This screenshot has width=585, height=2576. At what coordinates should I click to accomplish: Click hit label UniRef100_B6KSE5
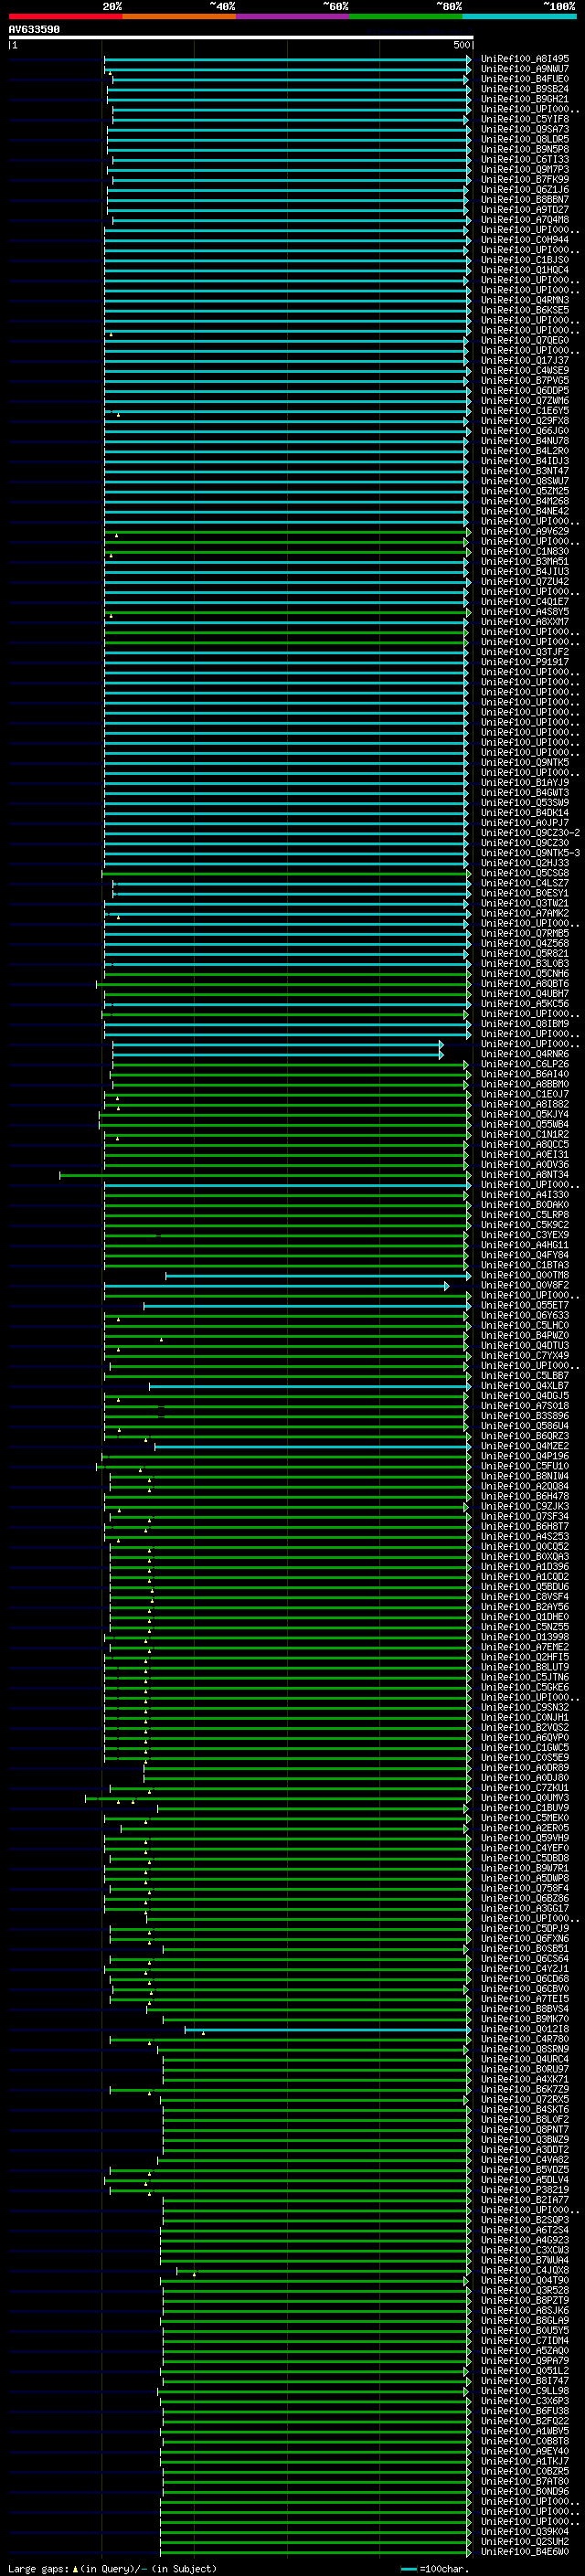point(525,310)
